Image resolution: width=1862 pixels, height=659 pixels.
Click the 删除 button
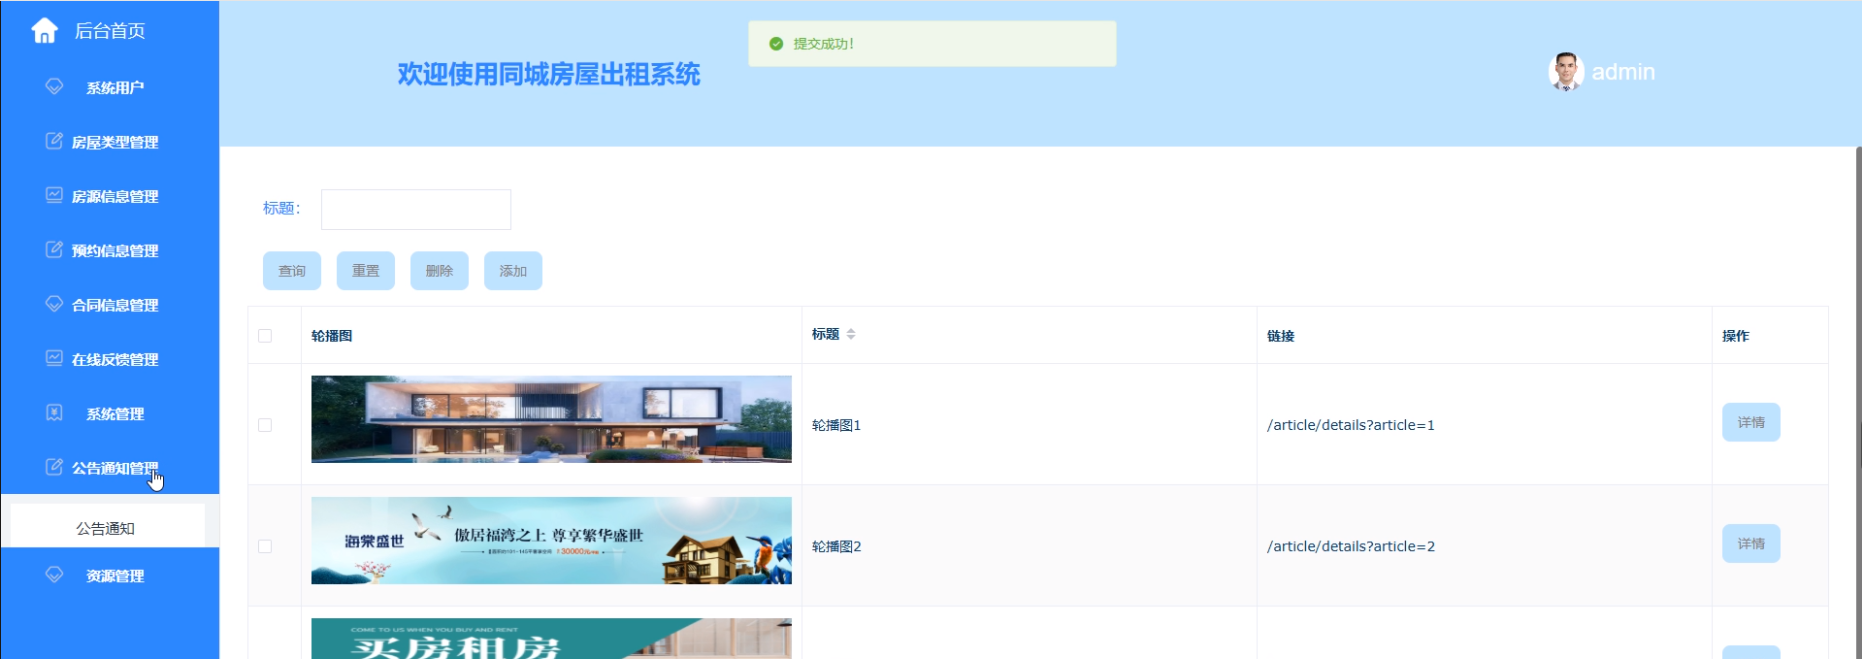439,271
